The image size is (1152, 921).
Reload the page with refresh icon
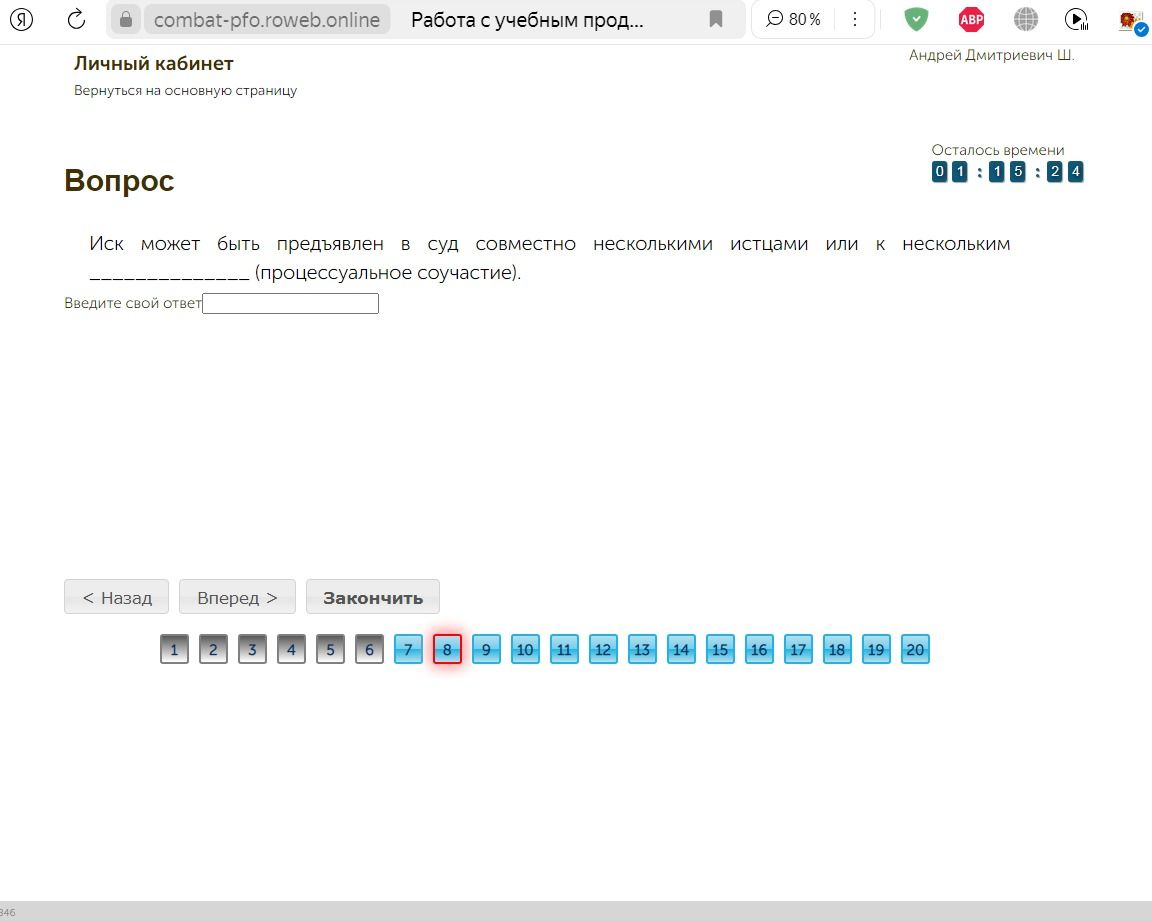coord(76,19)
